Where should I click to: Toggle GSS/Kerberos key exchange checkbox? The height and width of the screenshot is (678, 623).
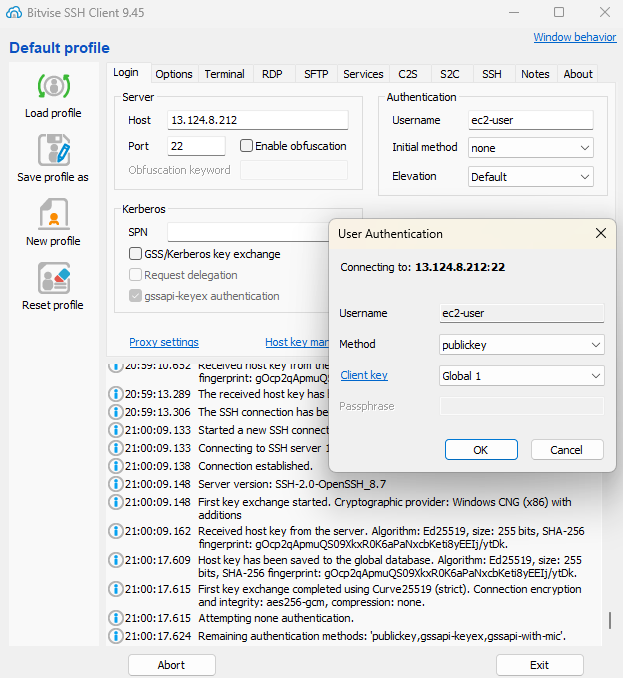(135, 254)
